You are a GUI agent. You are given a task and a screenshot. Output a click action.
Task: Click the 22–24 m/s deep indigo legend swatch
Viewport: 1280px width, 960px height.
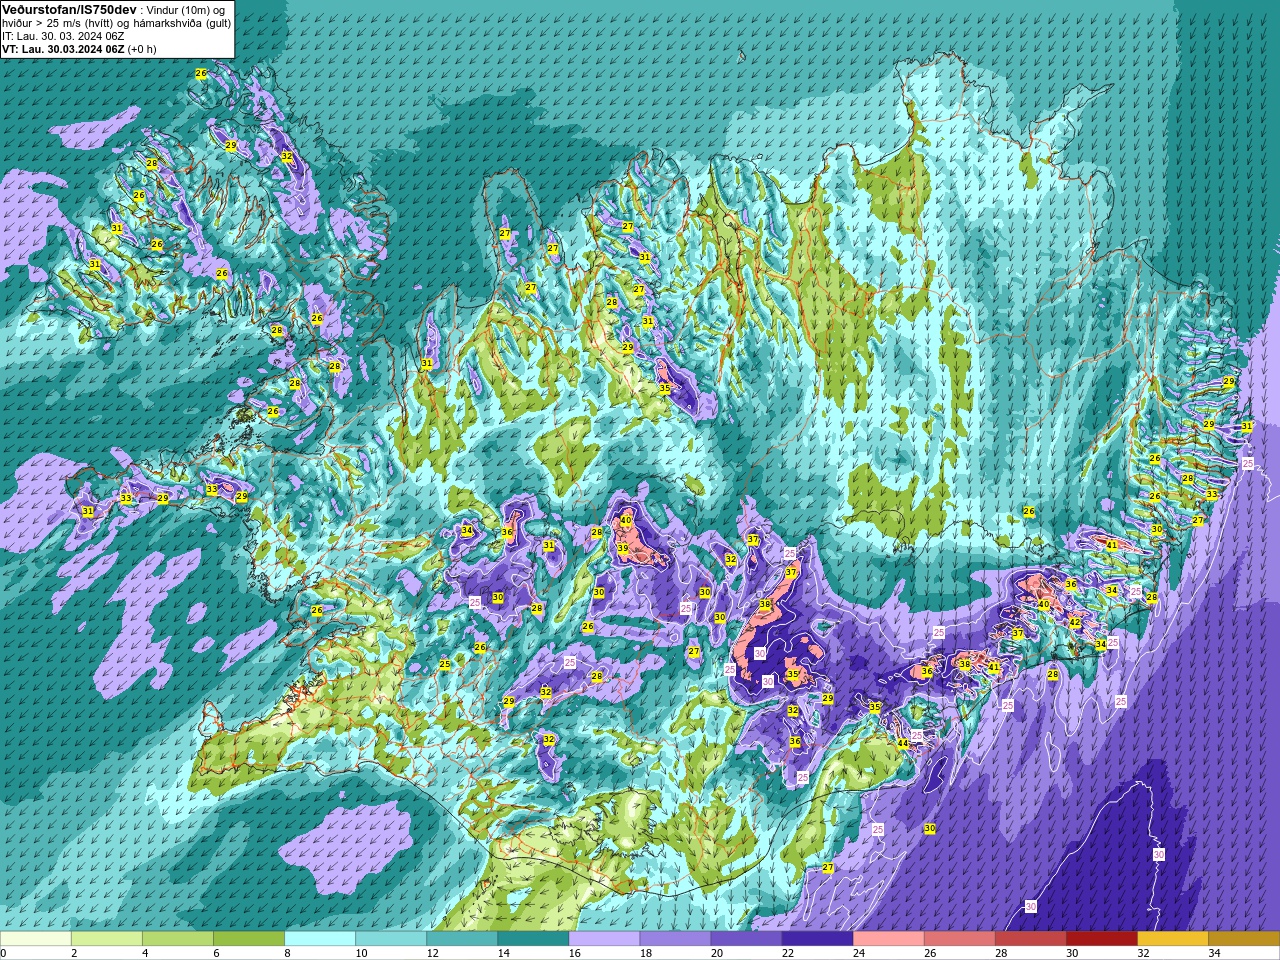click(x=817, y=939)
